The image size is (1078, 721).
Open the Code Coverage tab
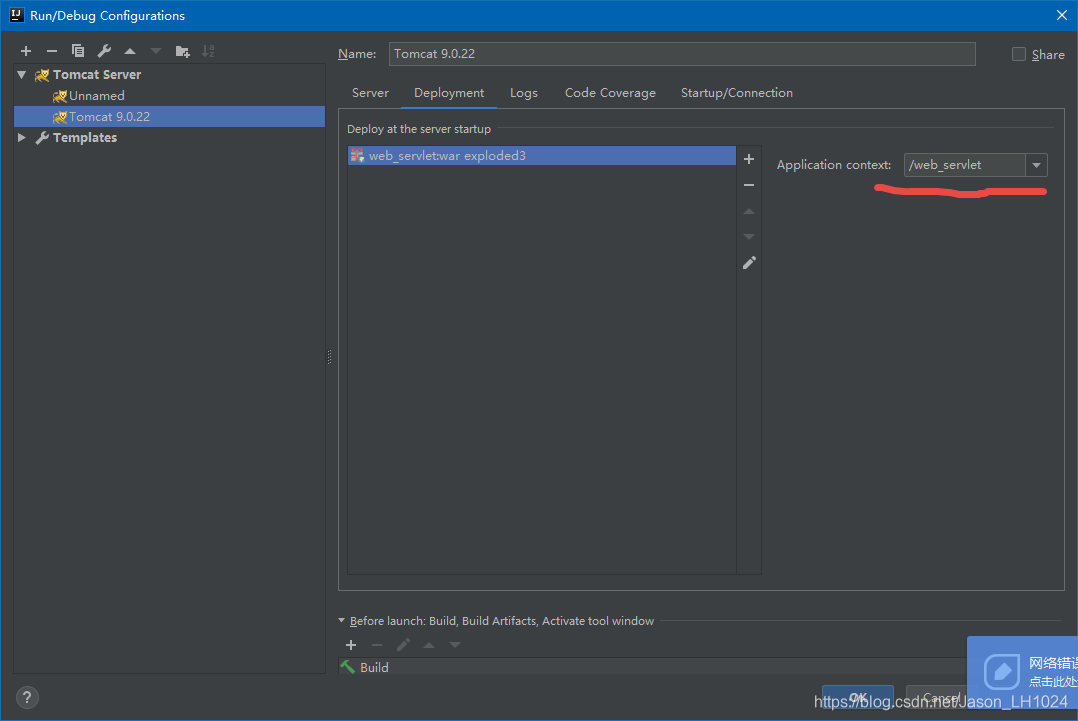[x=610, y=92]
